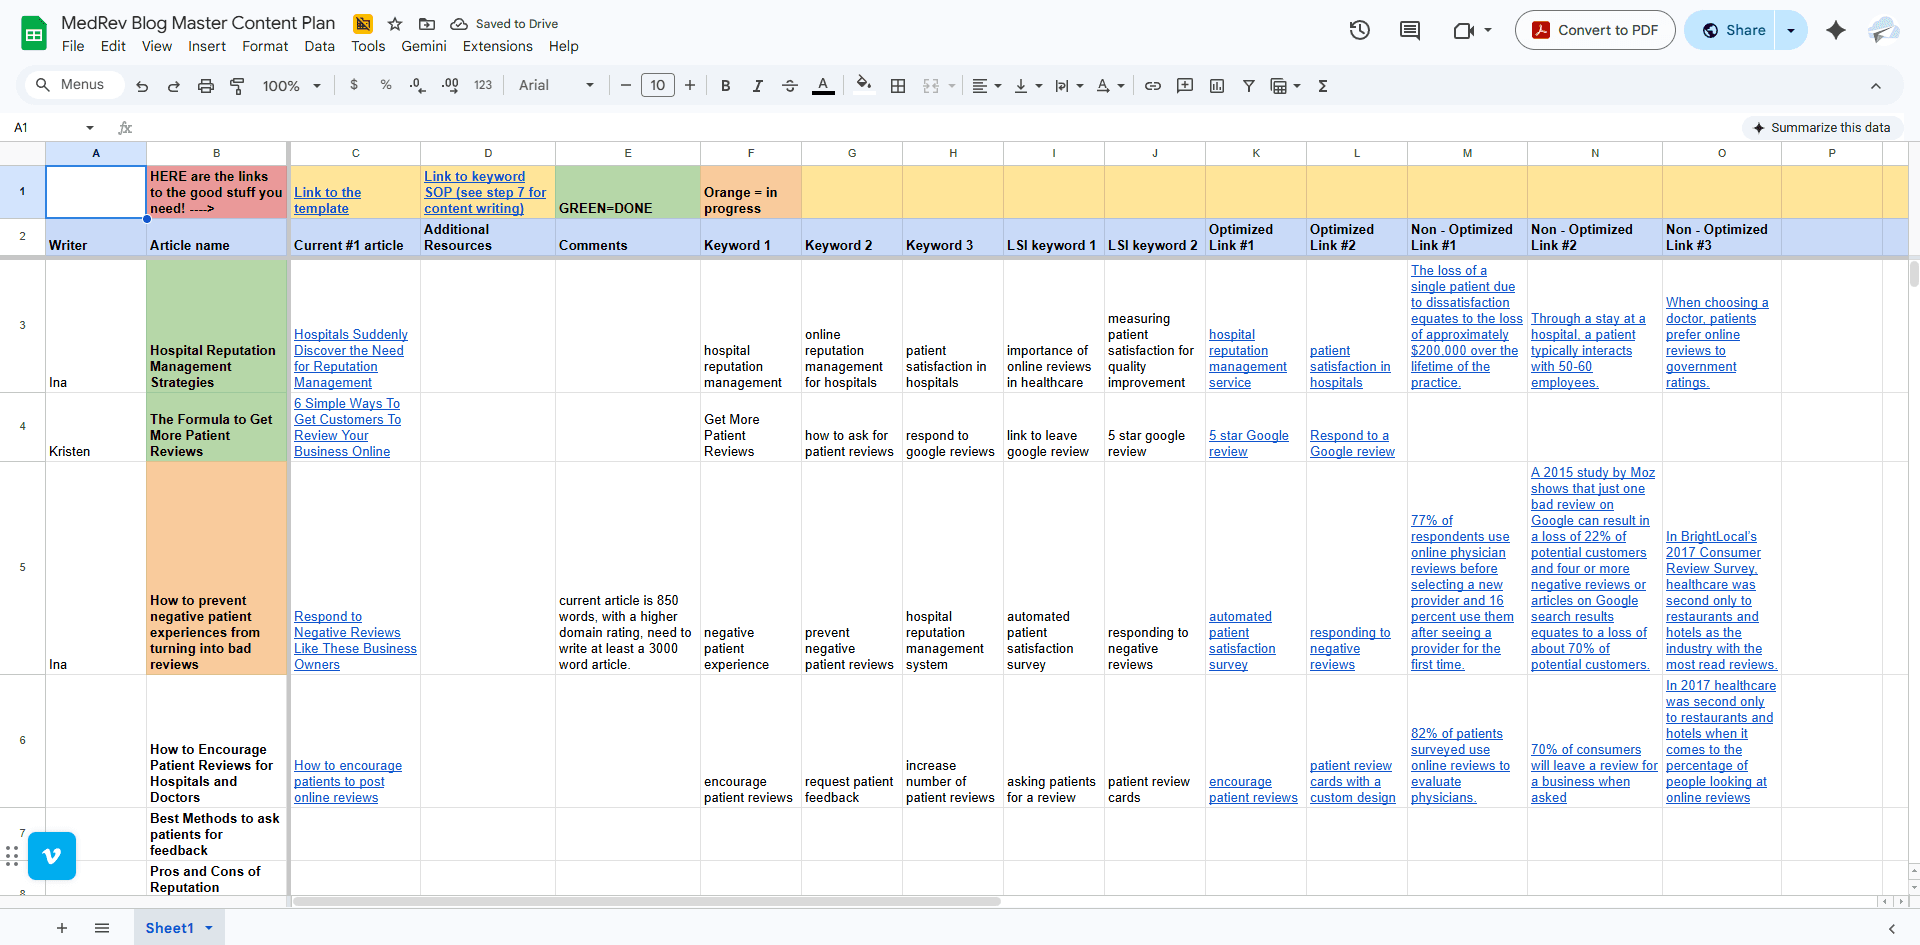Image resolution: width=1920 pixels, height=945 pixels.
Task: Select the column E header
Action: tap(628, 153)
